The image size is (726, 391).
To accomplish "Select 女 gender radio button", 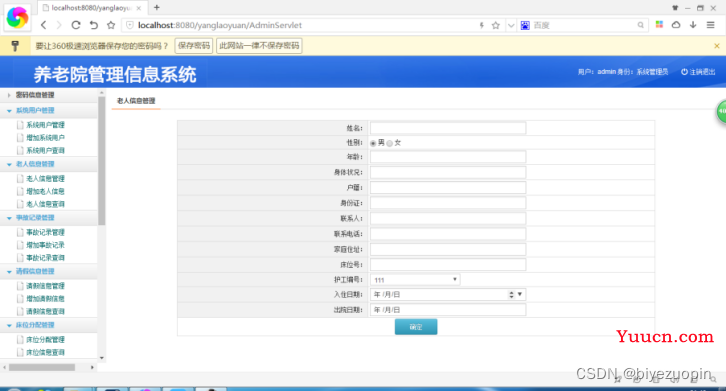I will click(x=389, y=143).
